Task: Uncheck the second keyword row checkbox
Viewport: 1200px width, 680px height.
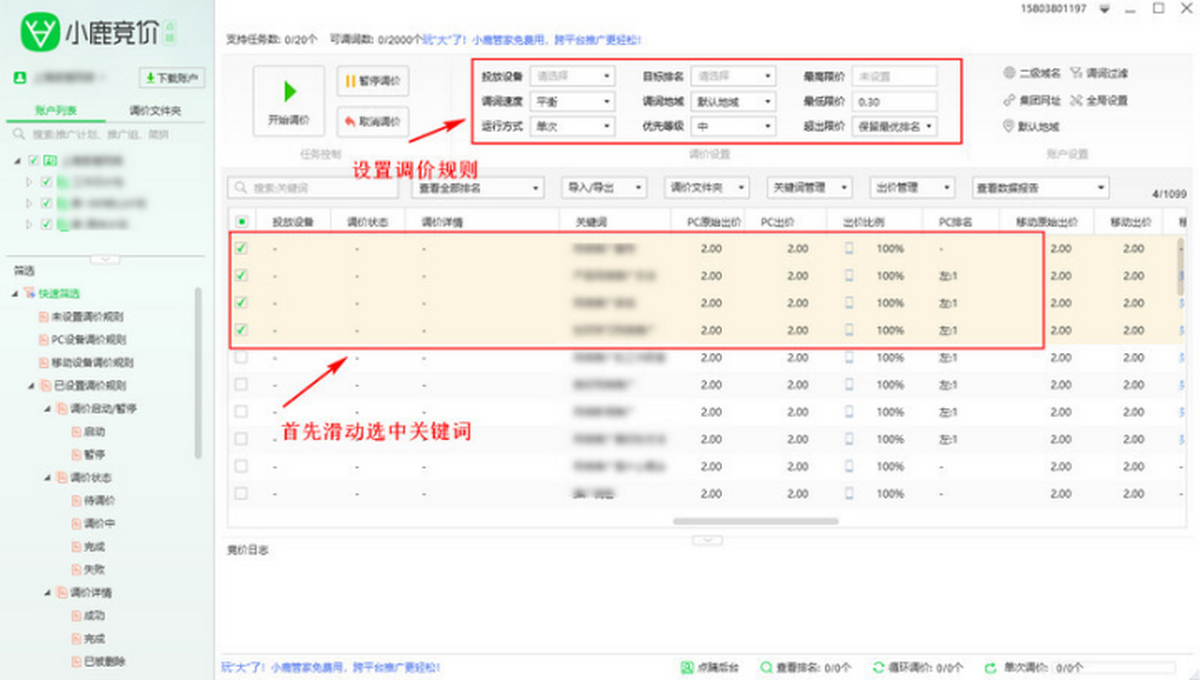Action: tap(241, 275)
